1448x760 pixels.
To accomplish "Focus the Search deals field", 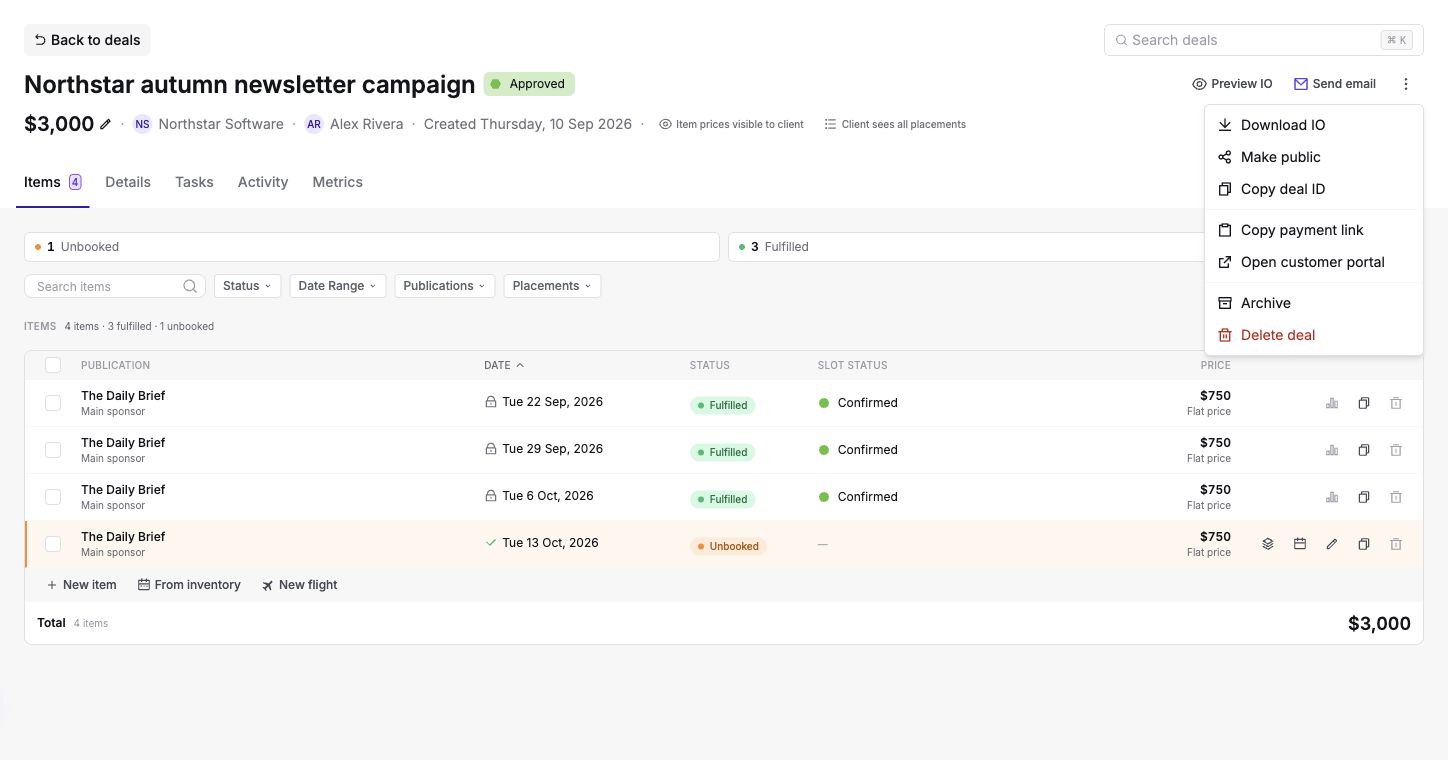I will point(1264,40).
